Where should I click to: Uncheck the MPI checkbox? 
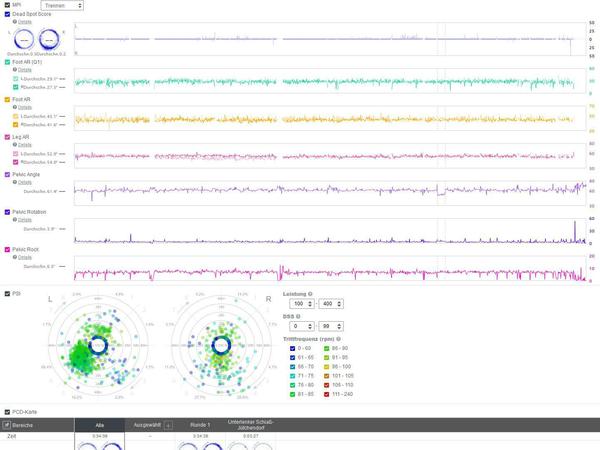coord(7,5)
